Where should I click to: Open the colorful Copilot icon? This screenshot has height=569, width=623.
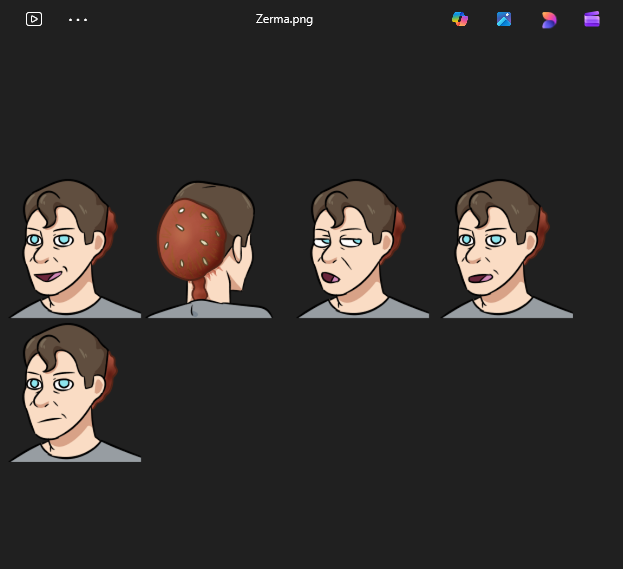tap(460, 19)
